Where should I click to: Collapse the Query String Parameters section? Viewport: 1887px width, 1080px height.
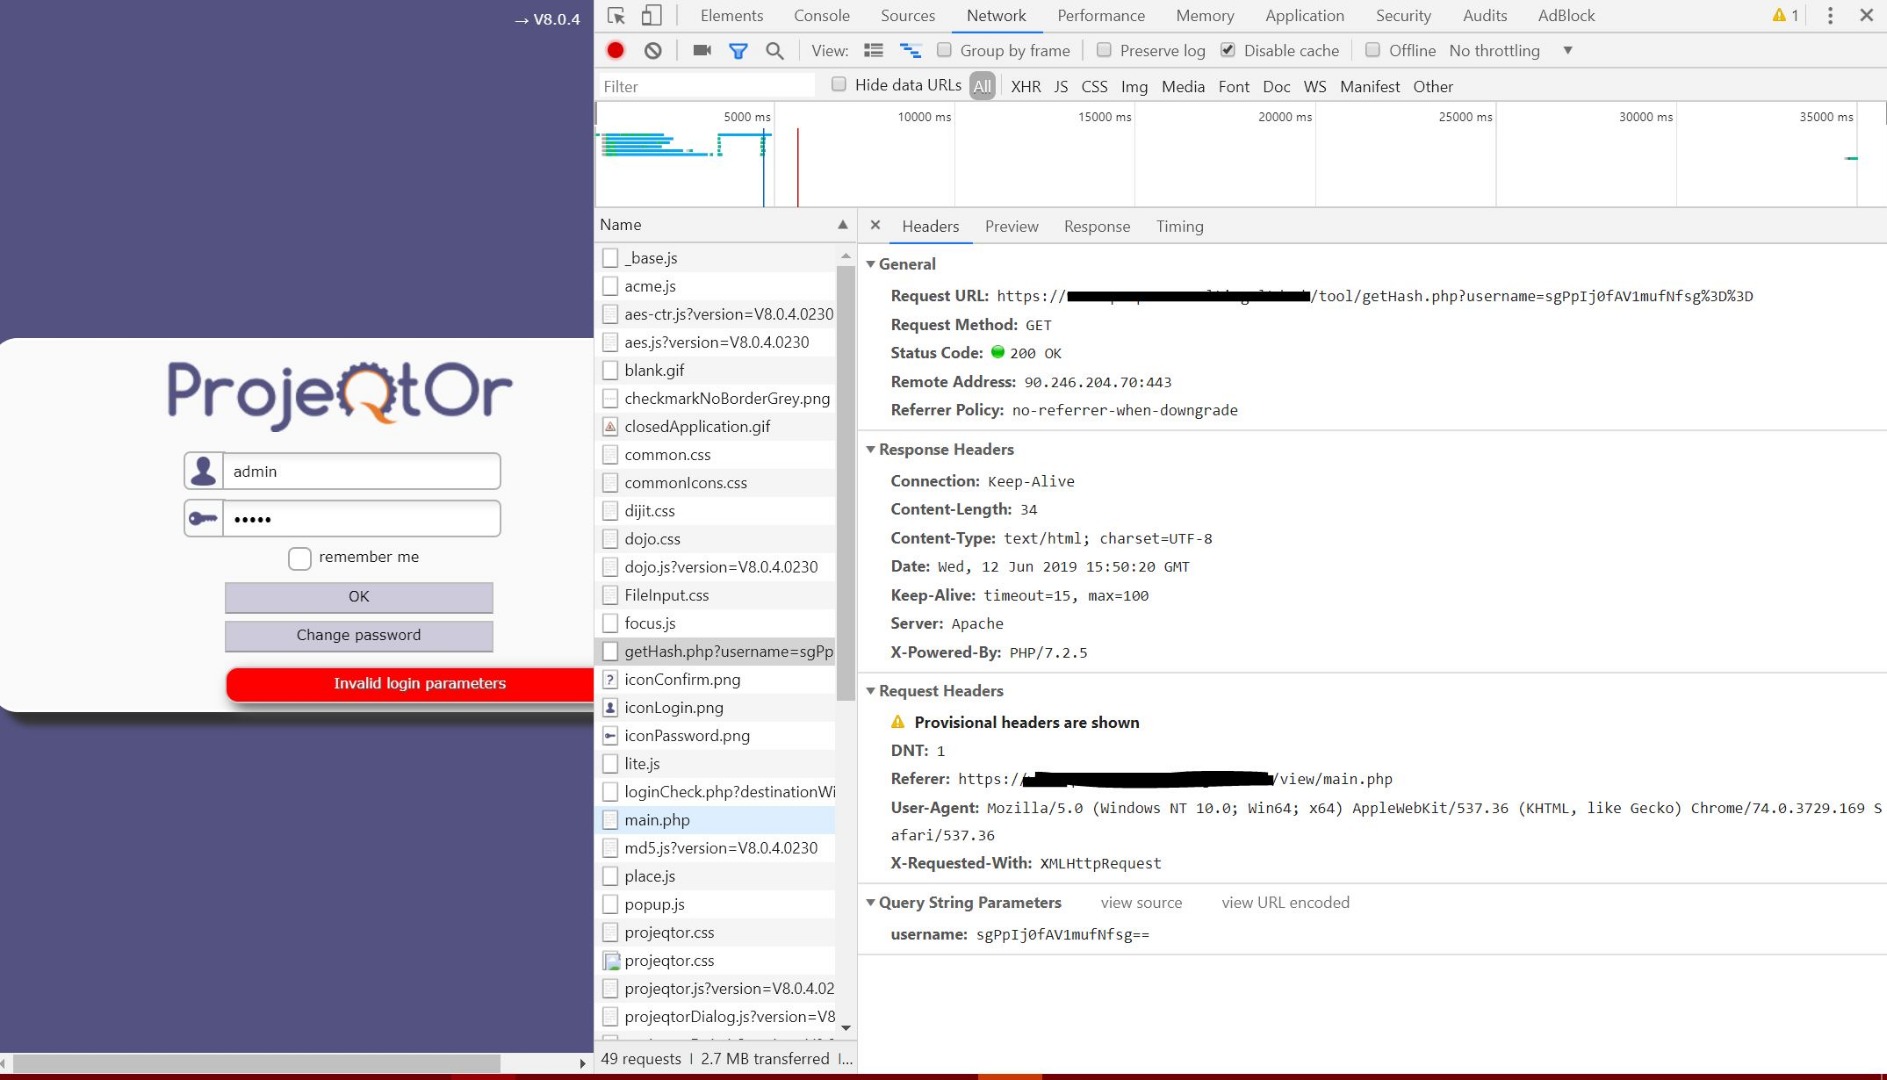click(x=870, y=903)
